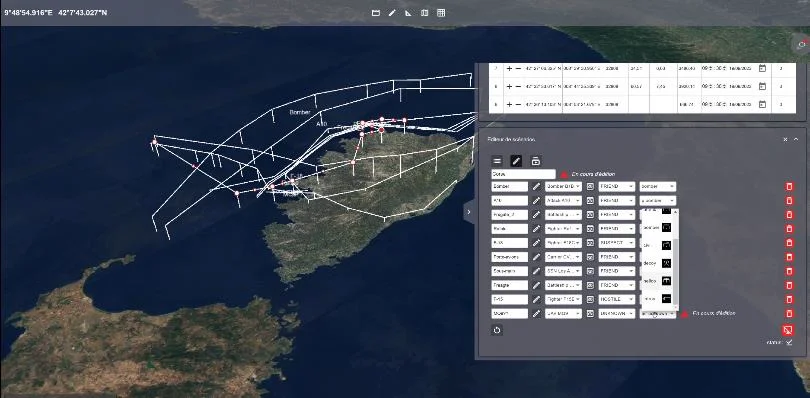Image resolution: width=810 pixels, height=398 pixels.
Task: Choose 'helico' in the open symbol list
Action: tap(657, 281)
